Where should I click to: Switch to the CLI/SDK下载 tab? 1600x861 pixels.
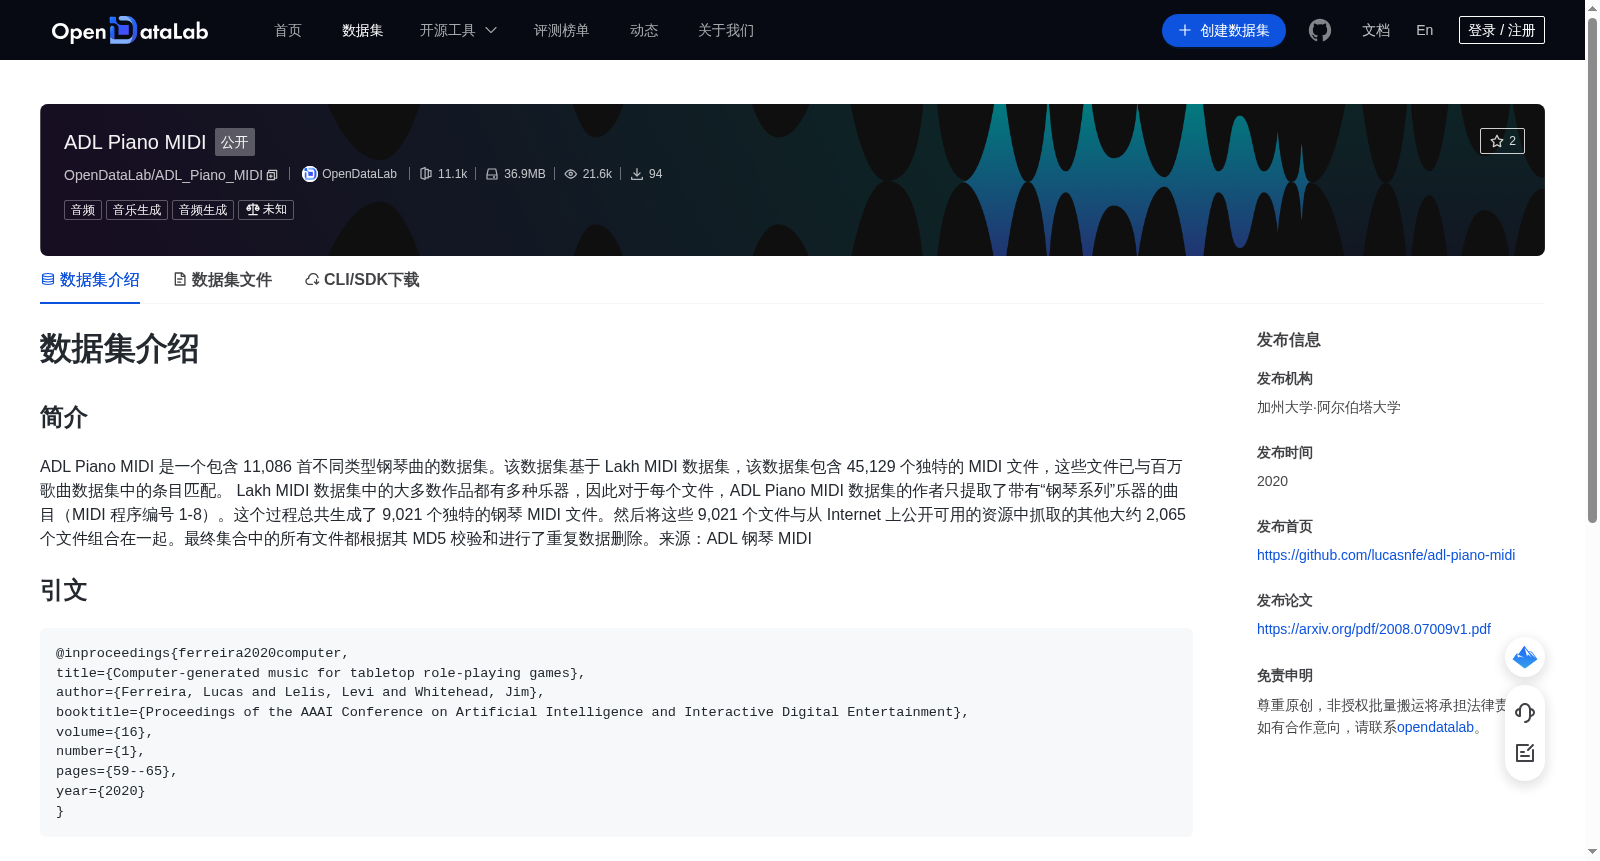[x=362, y=280]
